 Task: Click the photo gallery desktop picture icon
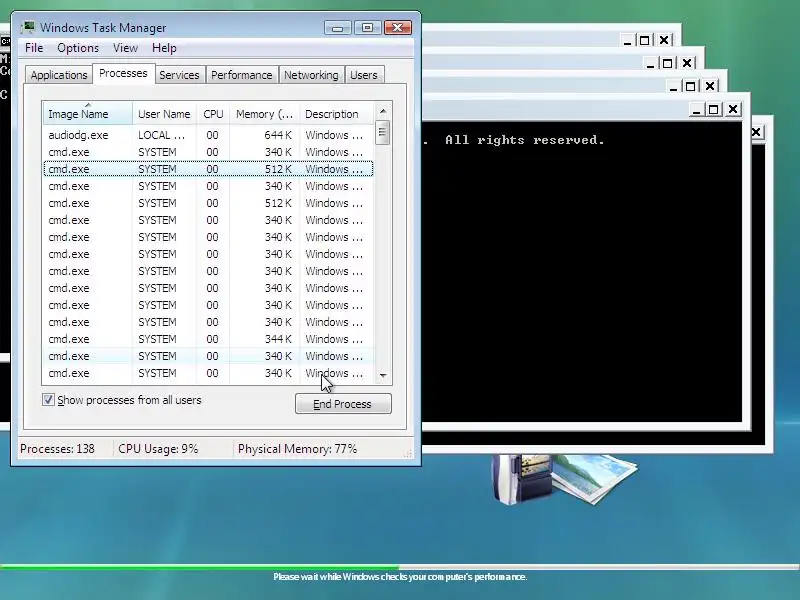[x=564, y=479]
